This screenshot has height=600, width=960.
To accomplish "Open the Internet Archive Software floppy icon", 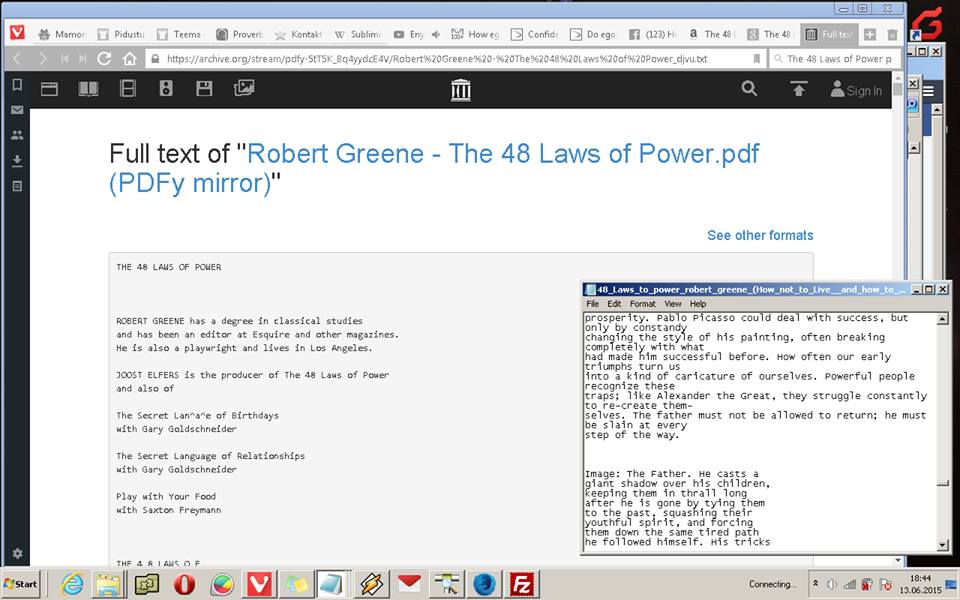I will [204, 89].
